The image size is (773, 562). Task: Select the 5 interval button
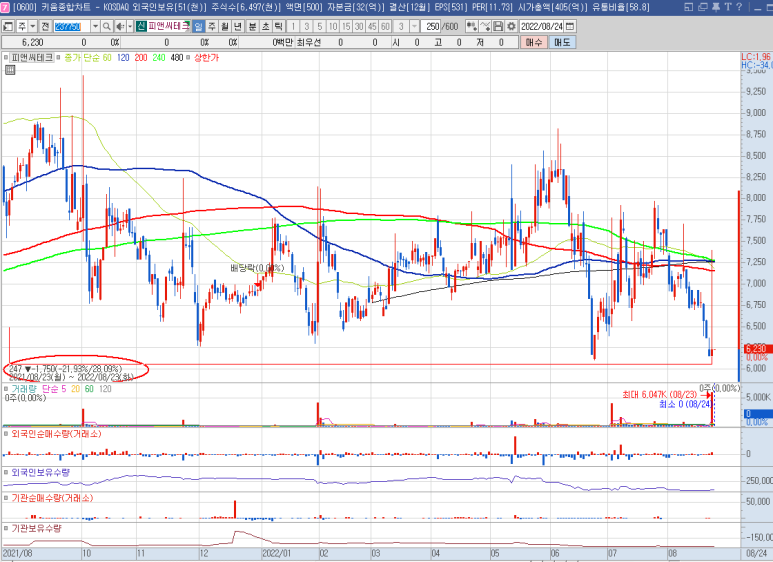pyautogui.click(x=319, y=26)
